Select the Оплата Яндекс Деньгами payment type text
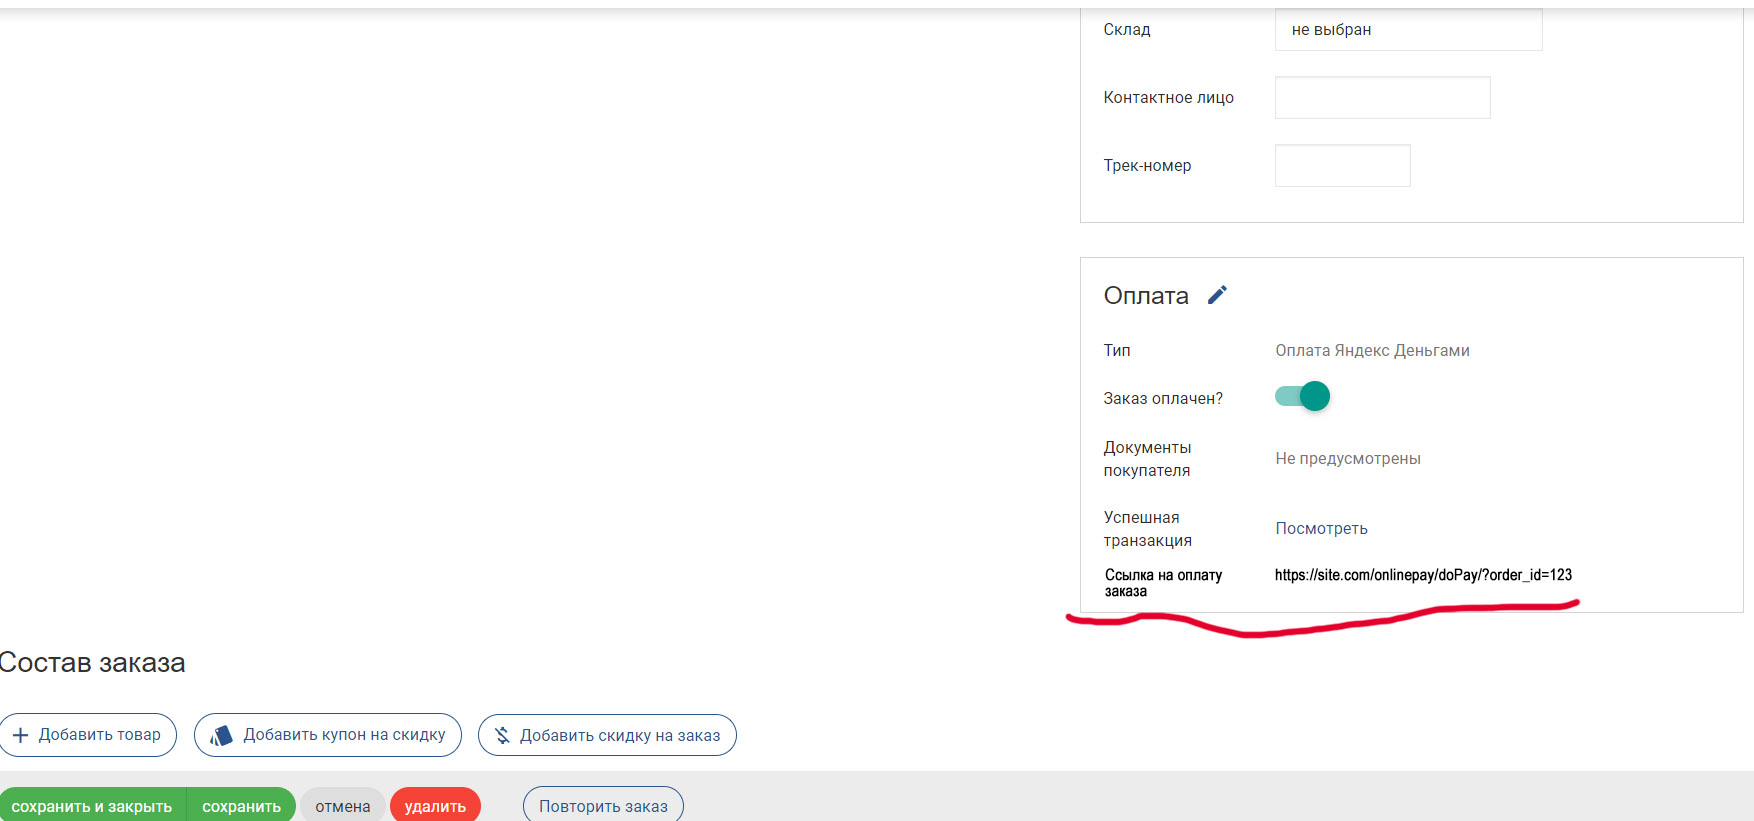 [x=1372, y=350]
